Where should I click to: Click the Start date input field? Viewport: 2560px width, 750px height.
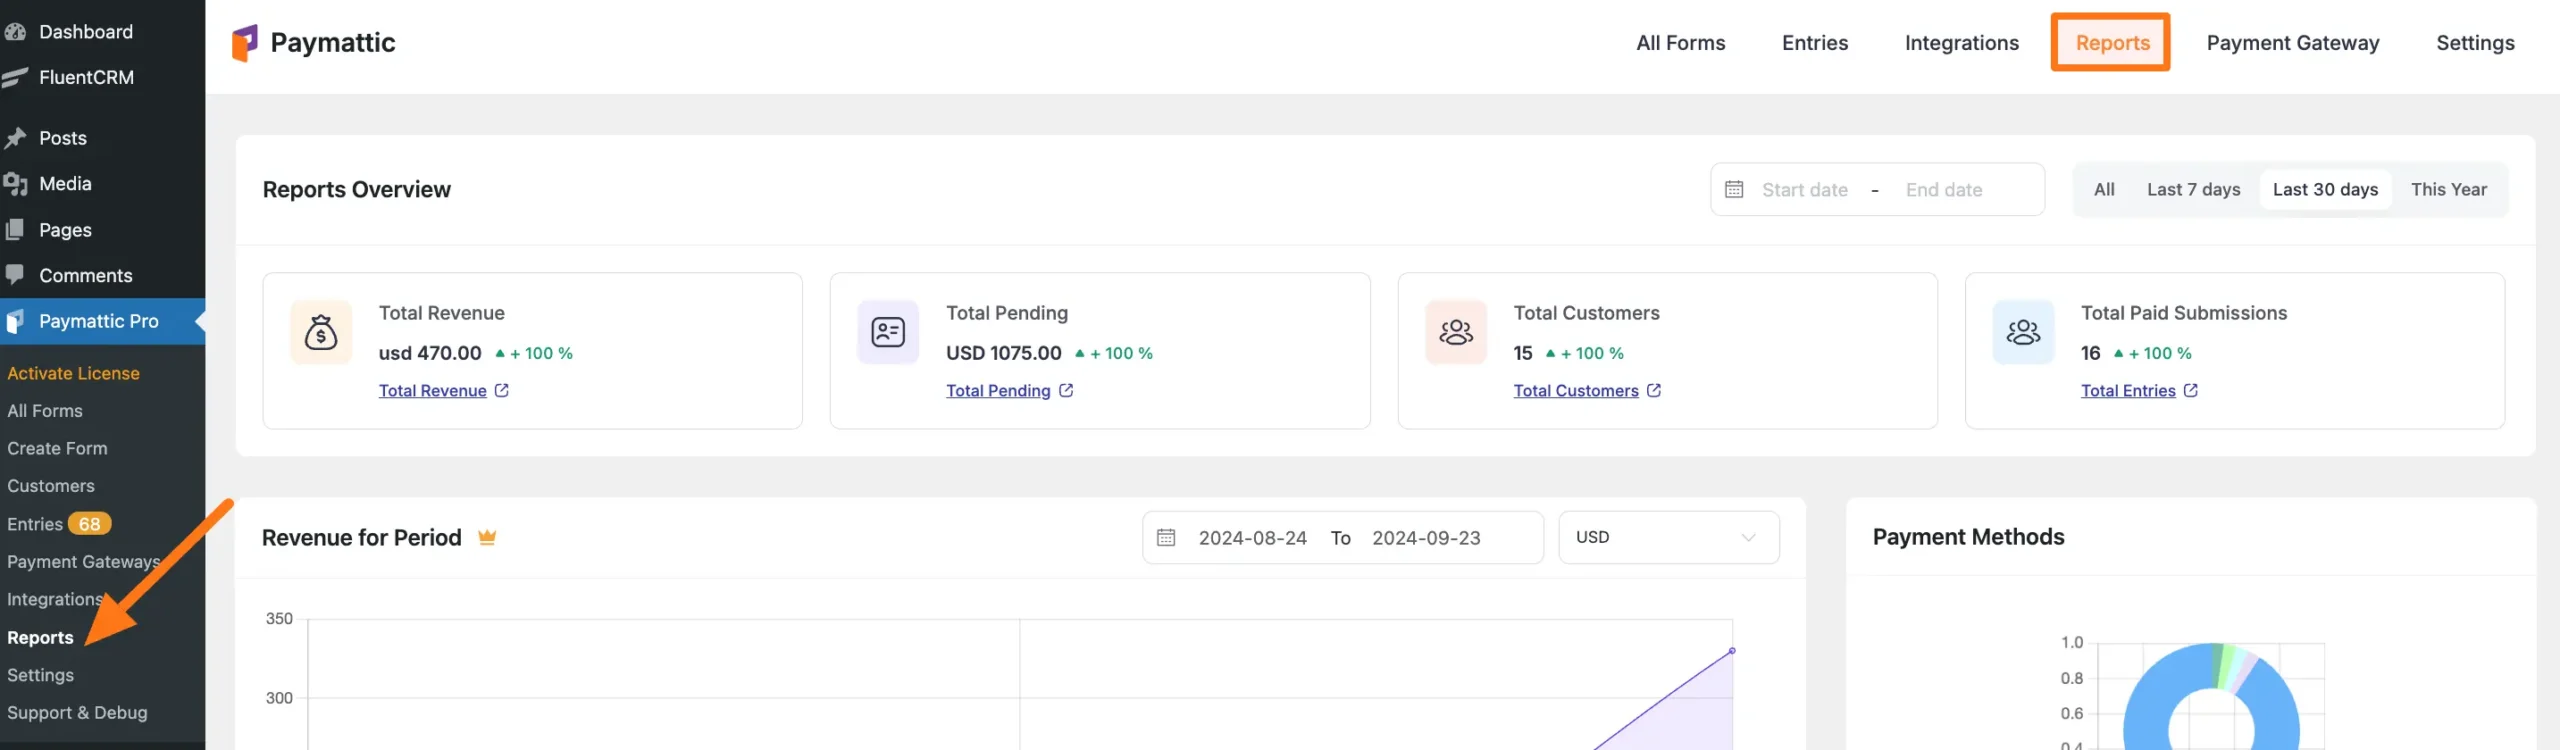[x=1805, y=189]
